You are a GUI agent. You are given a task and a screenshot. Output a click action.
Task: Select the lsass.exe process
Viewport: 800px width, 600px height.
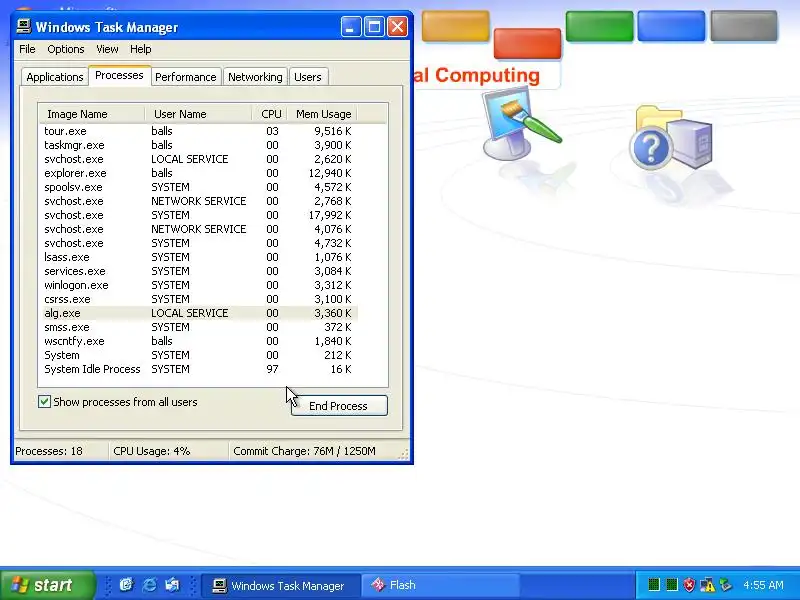[198, 257]
